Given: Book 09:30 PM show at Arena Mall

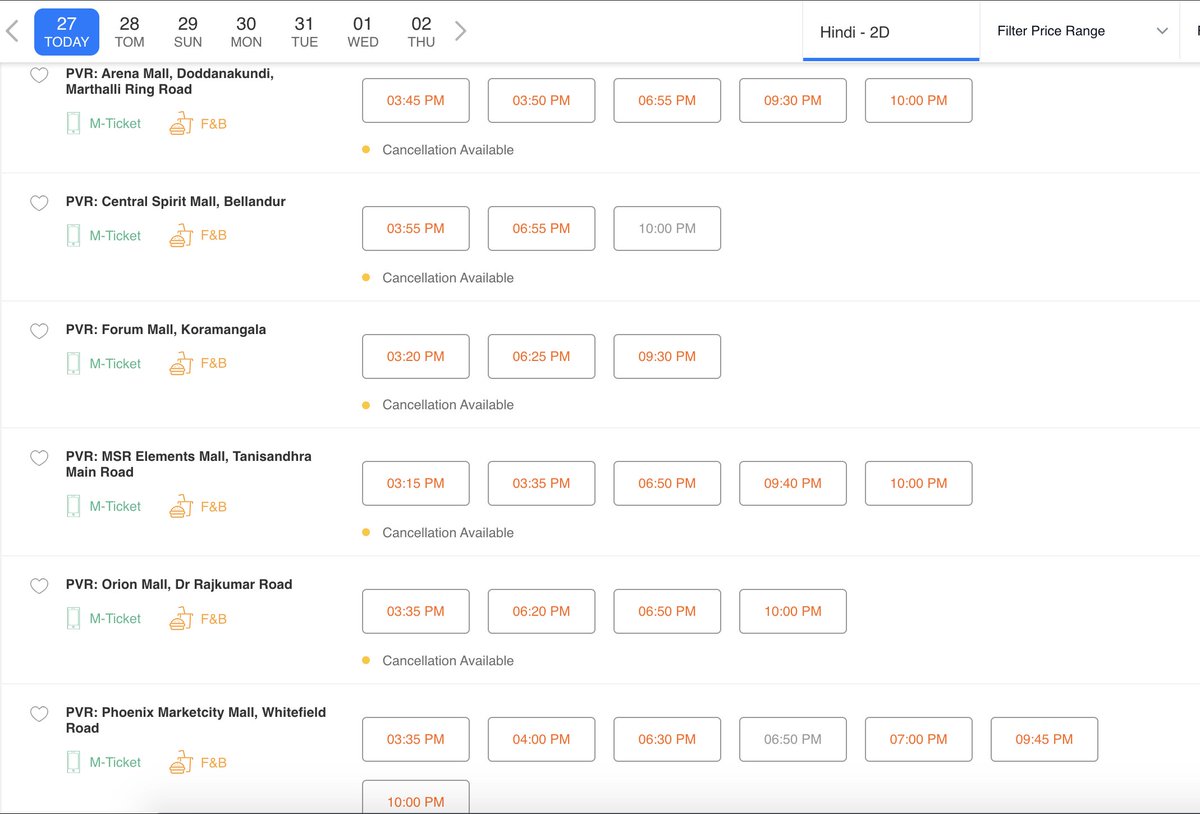Looking at the screenshot, I should (793, 100).
